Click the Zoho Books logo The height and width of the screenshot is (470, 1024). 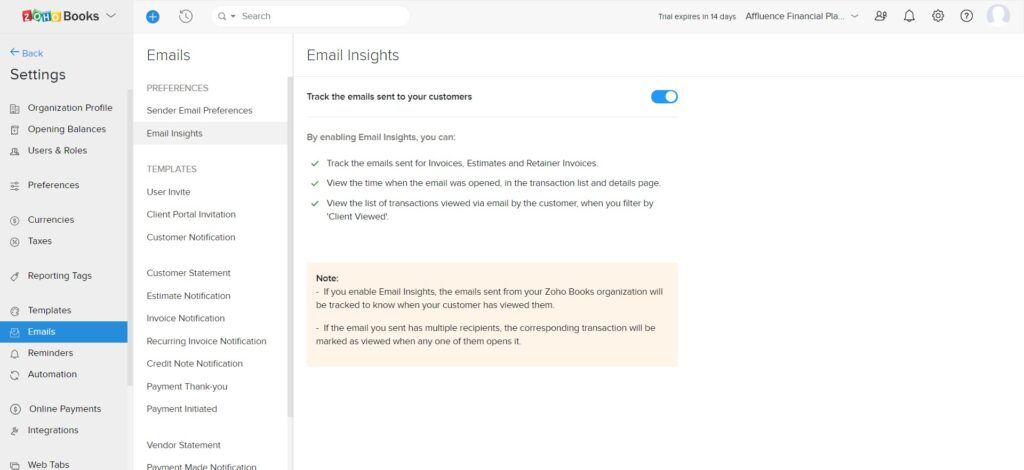(60, 16)
